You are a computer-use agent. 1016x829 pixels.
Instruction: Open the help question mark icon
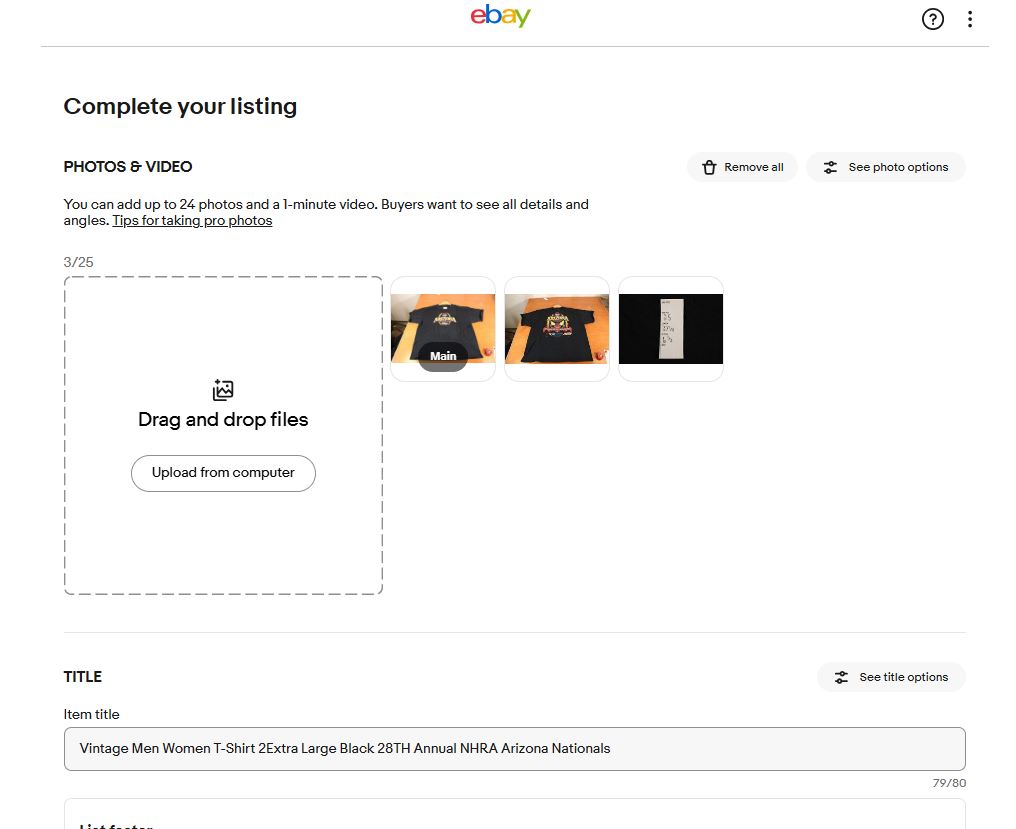[x=932, y=19]
